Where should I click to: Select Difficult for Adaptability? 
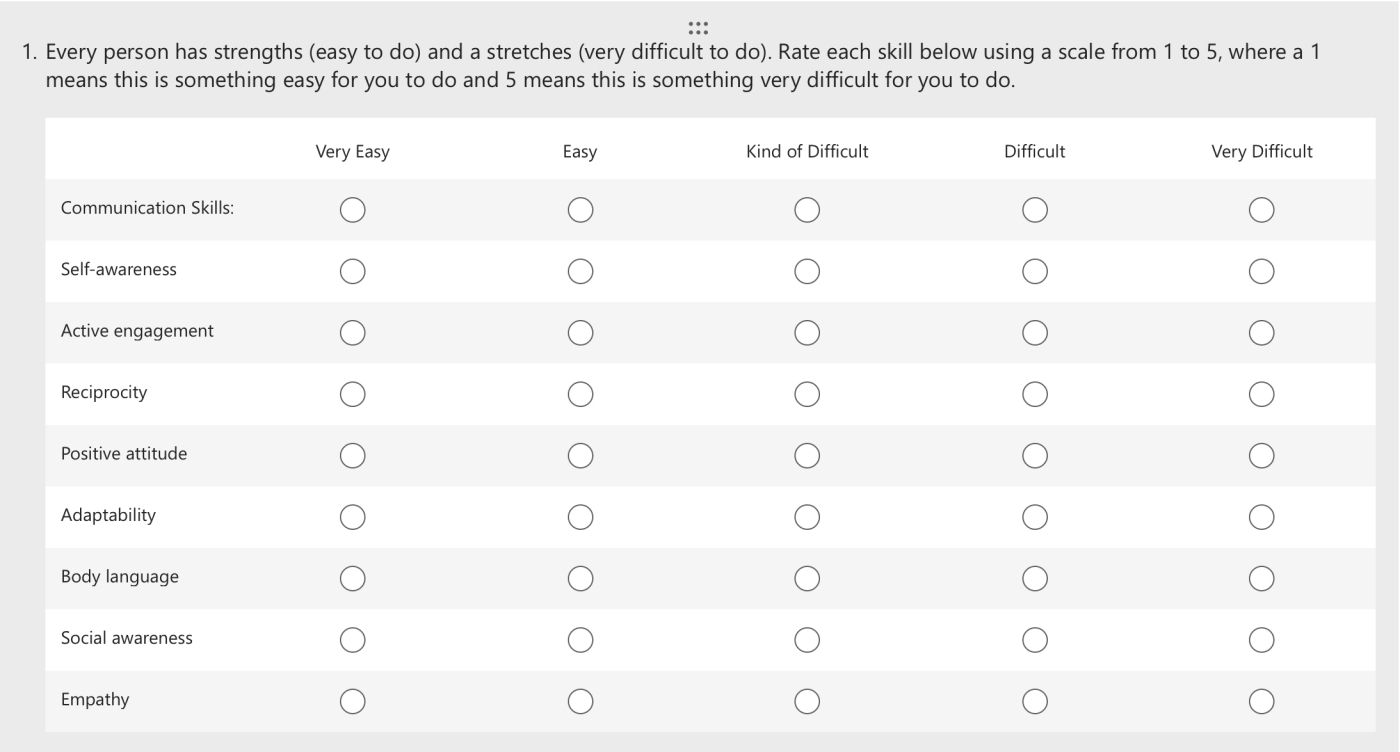(x=1034, y=516)
